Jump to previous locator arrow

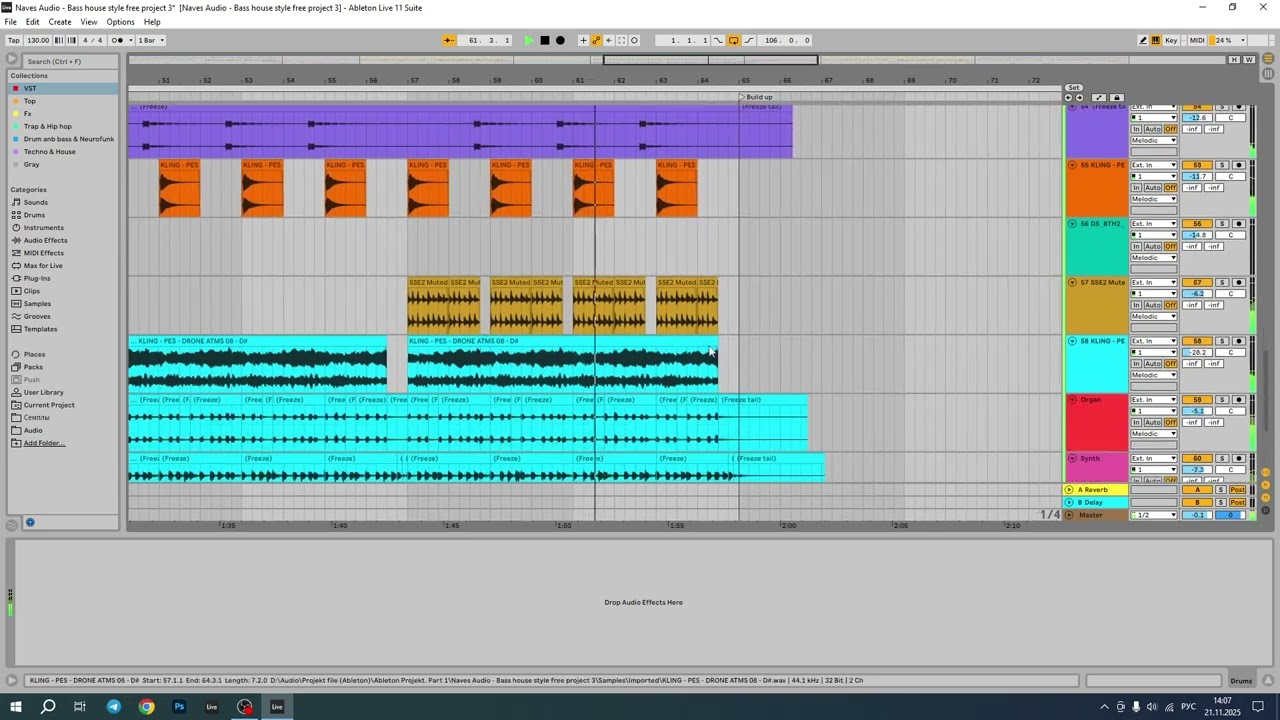pos(1068,97)
